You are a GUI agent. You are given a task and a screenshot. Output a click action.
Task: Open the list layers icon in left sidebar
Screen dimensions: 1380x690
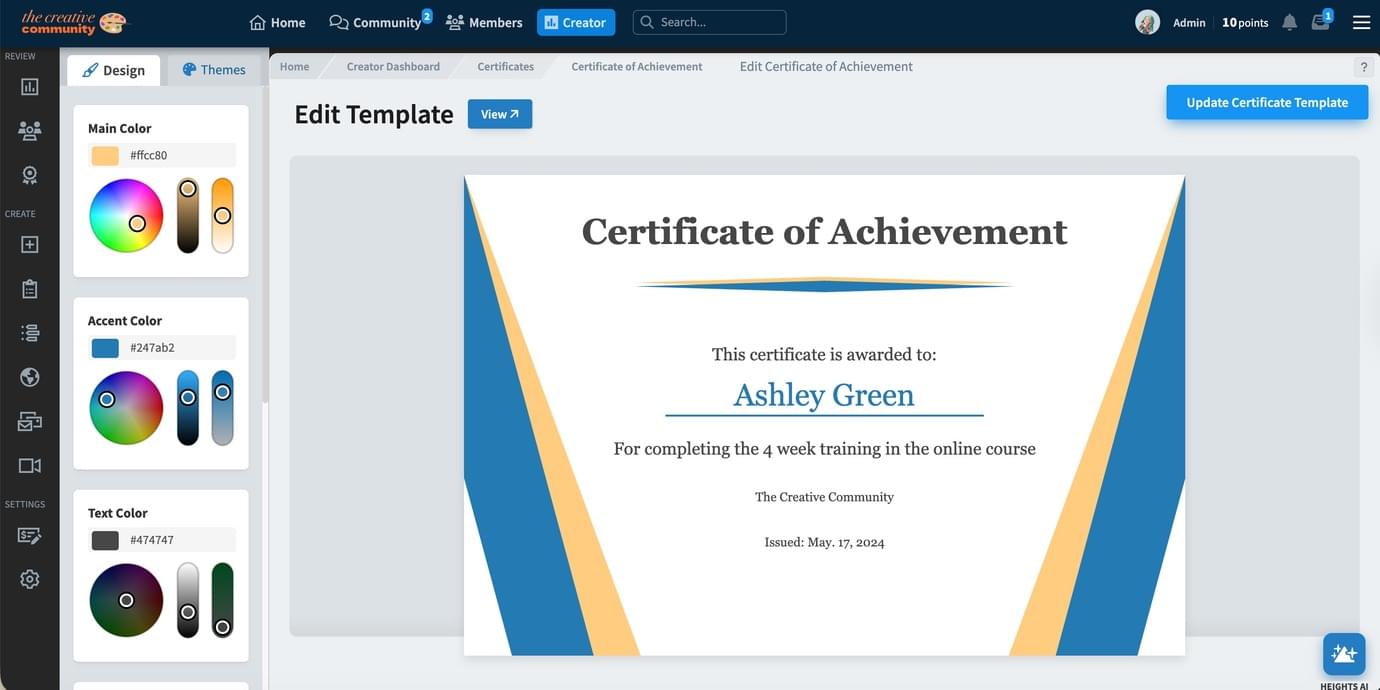(x=29, y=333)
